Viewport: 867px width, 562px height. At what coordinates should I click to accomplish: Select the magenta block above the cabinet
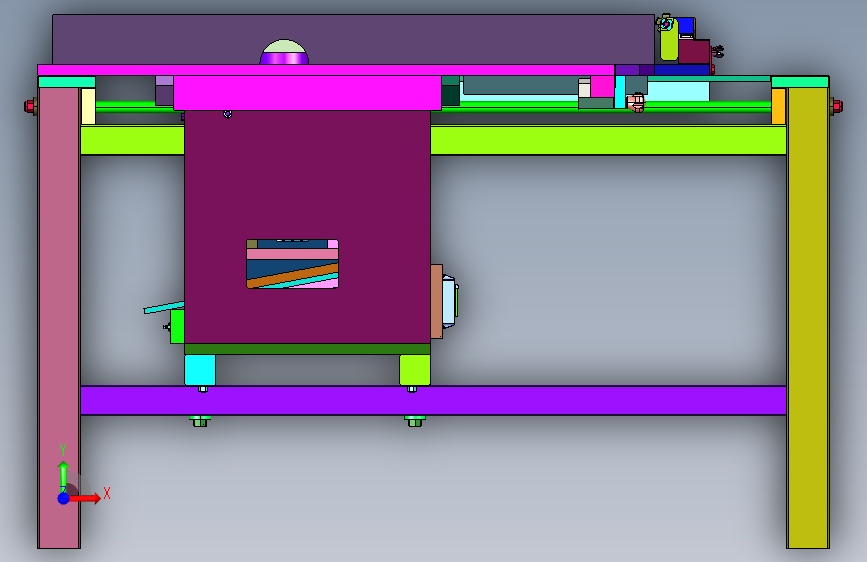click(x=307, y=93)
